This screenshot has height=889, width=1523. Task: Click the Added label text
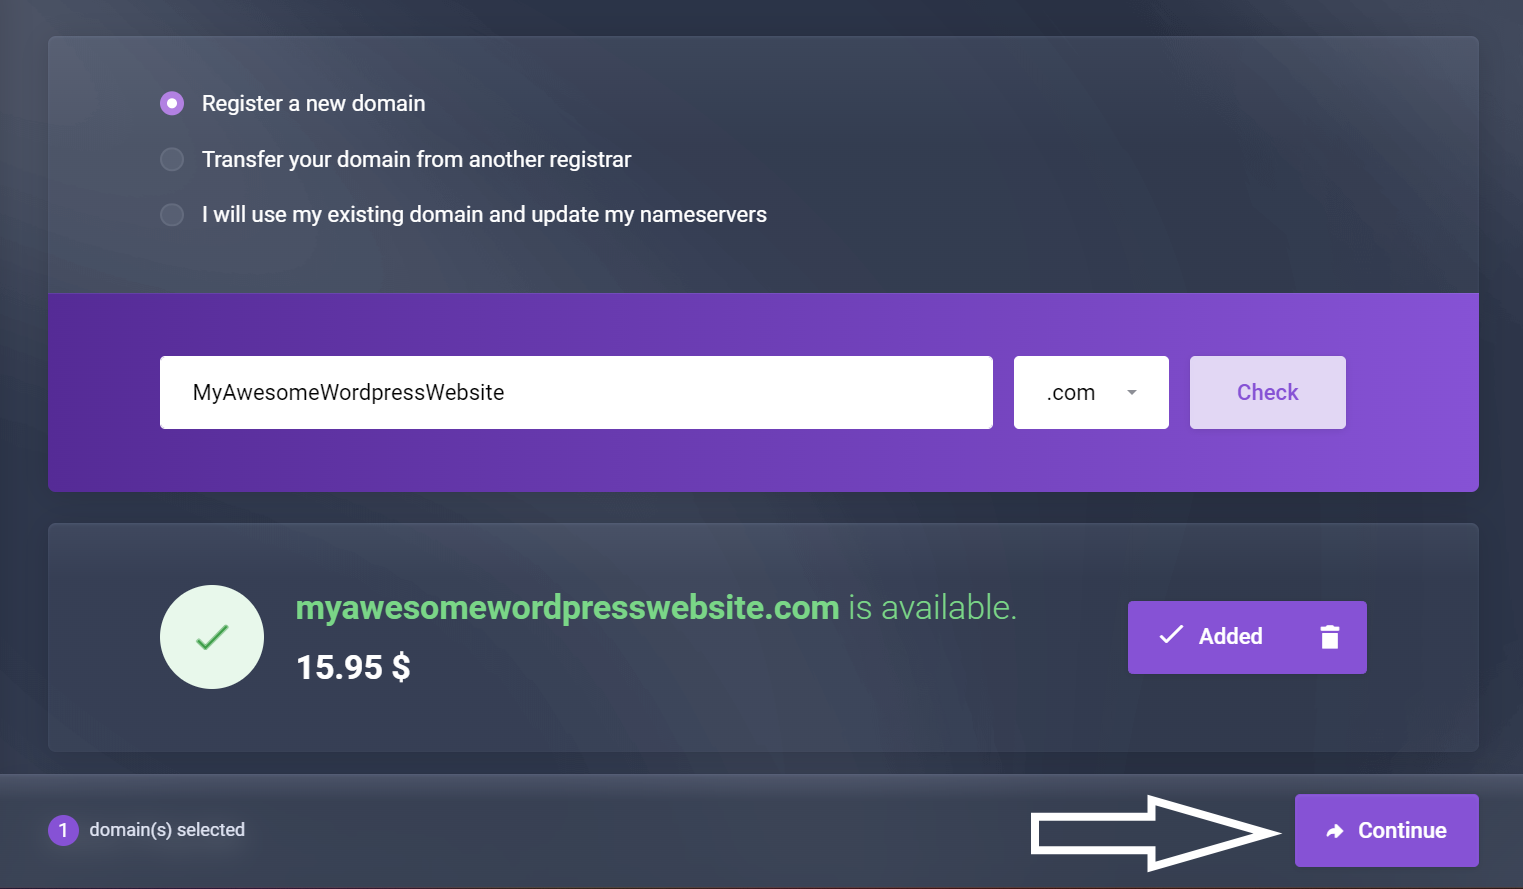[x=1230, y=637]
